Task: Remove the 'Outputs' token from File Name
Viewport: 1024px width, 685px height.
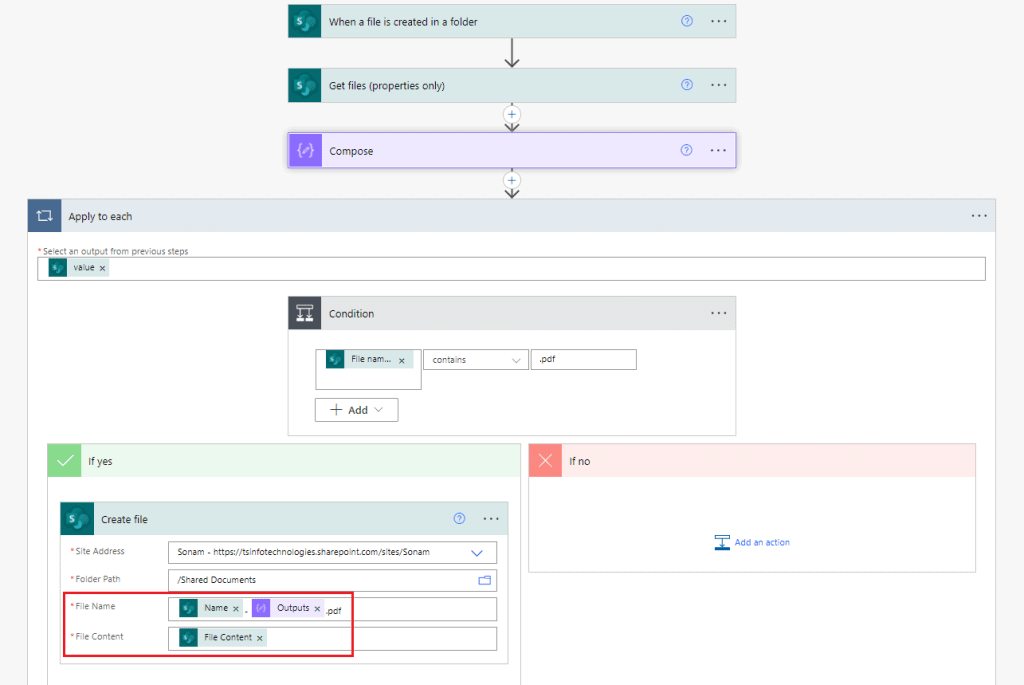Action: click(x=317, y=609)
